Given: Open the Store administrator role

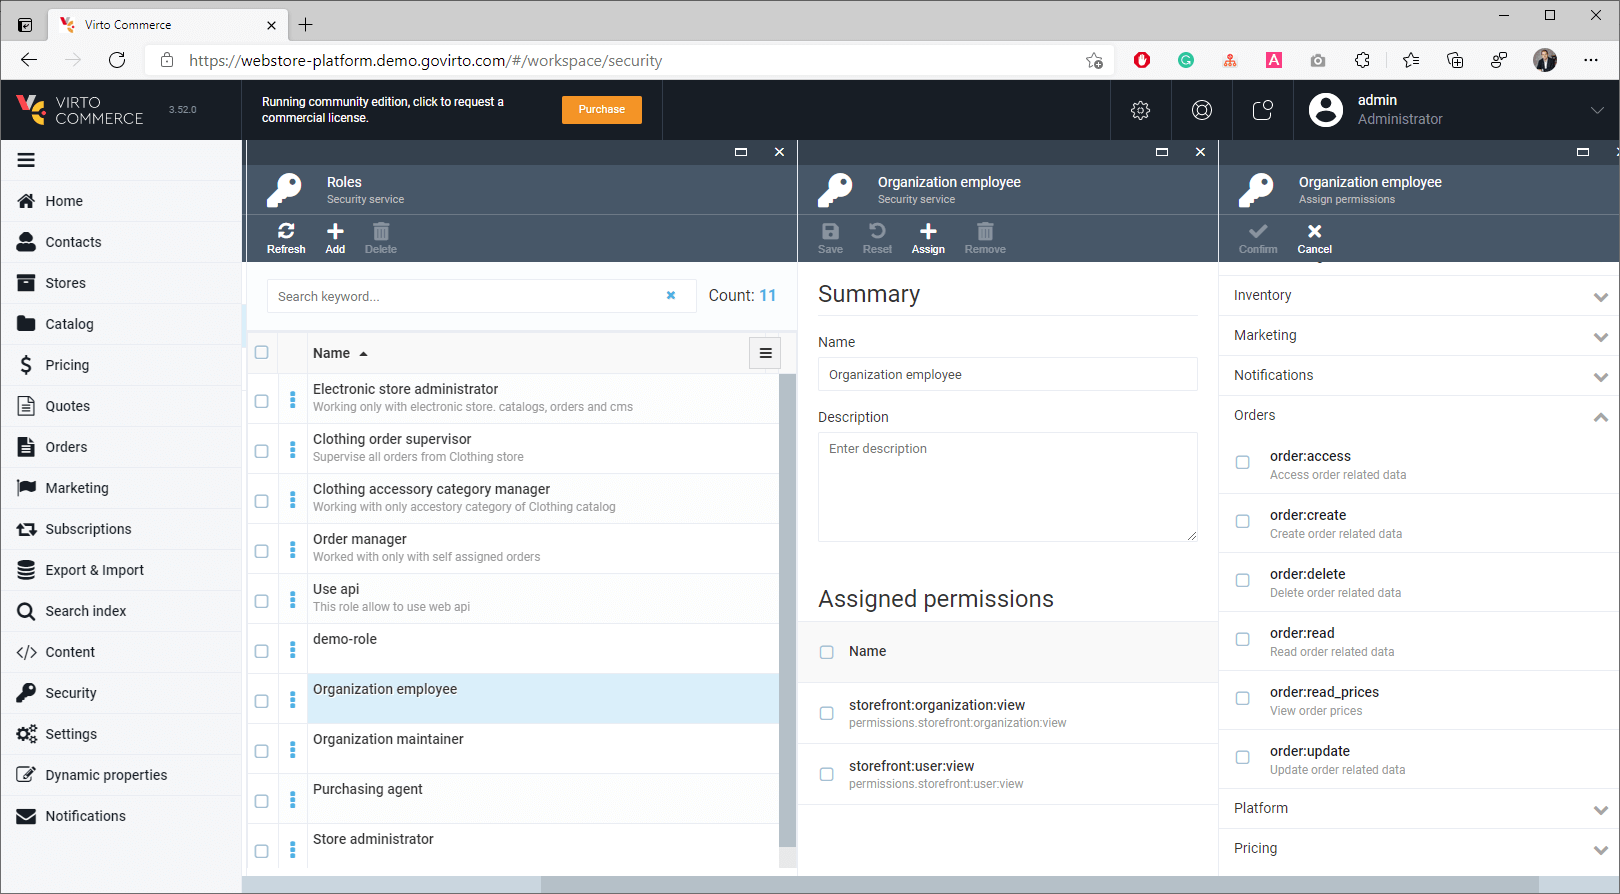Looking at the screenshot, I should click(373, 839).
